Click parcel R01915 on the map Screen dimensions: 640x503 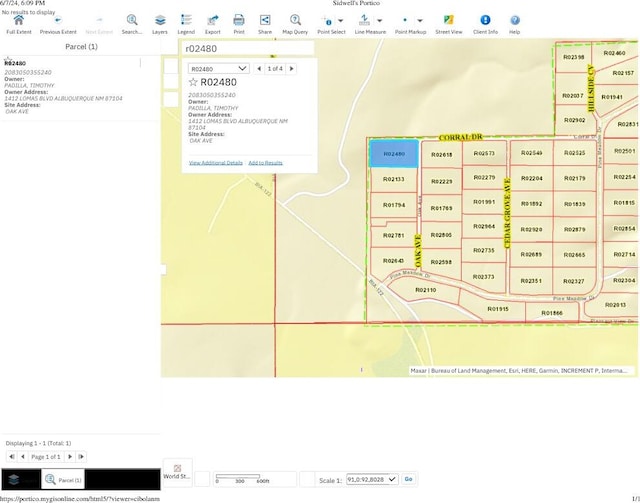click(498, 309)
